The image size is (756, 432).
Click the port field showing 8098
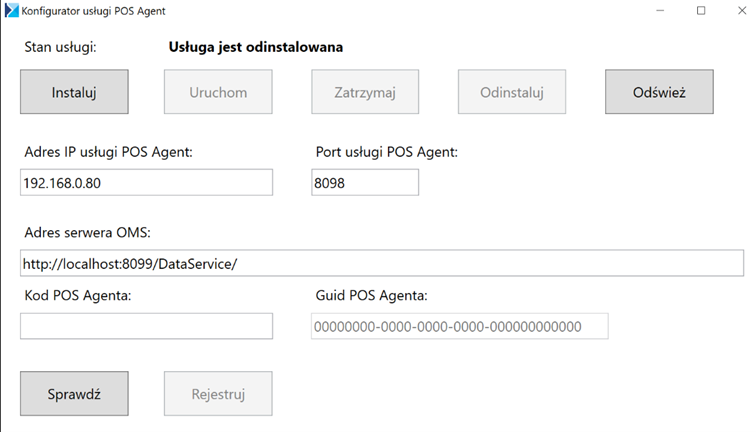pyautogui.click(x=365, y=183)
